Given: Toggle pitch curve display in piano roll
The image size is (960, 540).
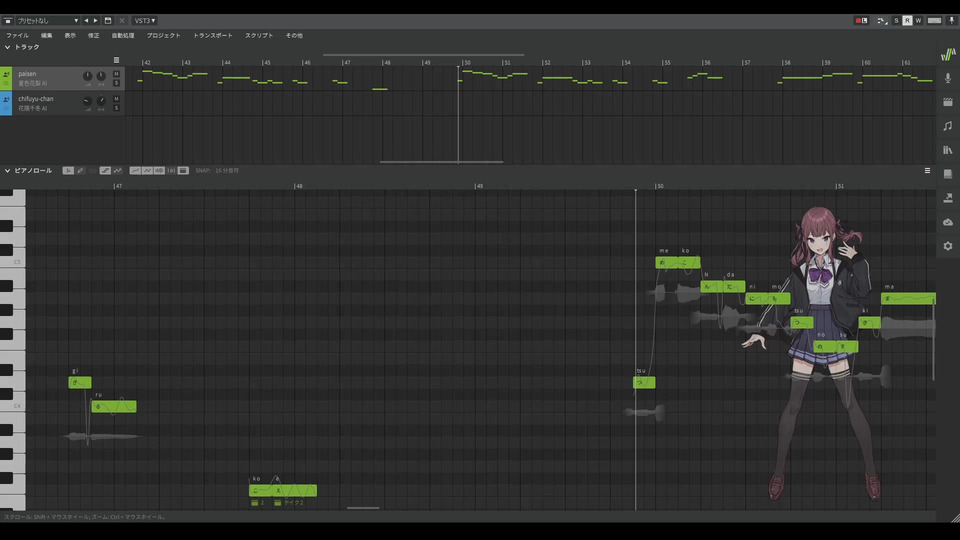Looking at the screenshot, I should (135, 171).
